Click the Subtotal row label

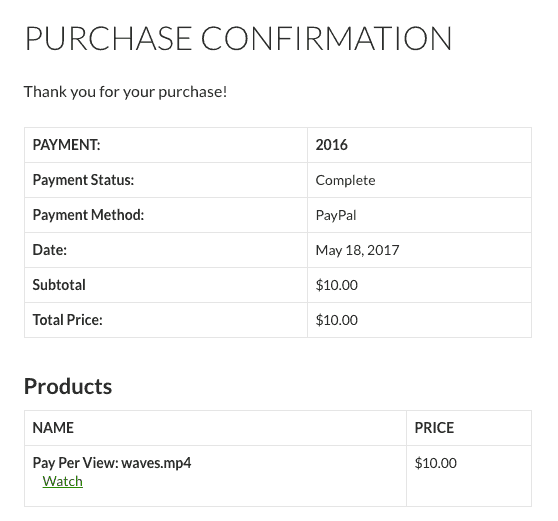59,285
